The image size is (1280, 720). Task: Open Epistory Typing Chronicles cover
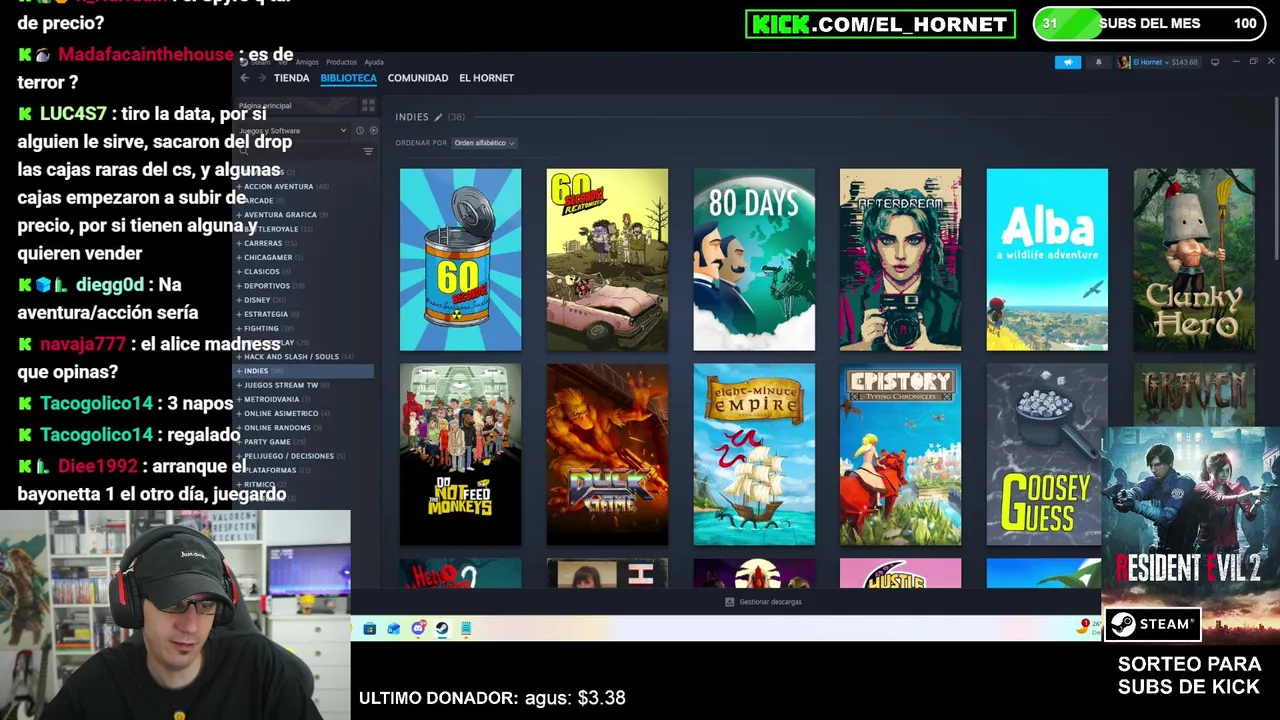pos(900,455)
